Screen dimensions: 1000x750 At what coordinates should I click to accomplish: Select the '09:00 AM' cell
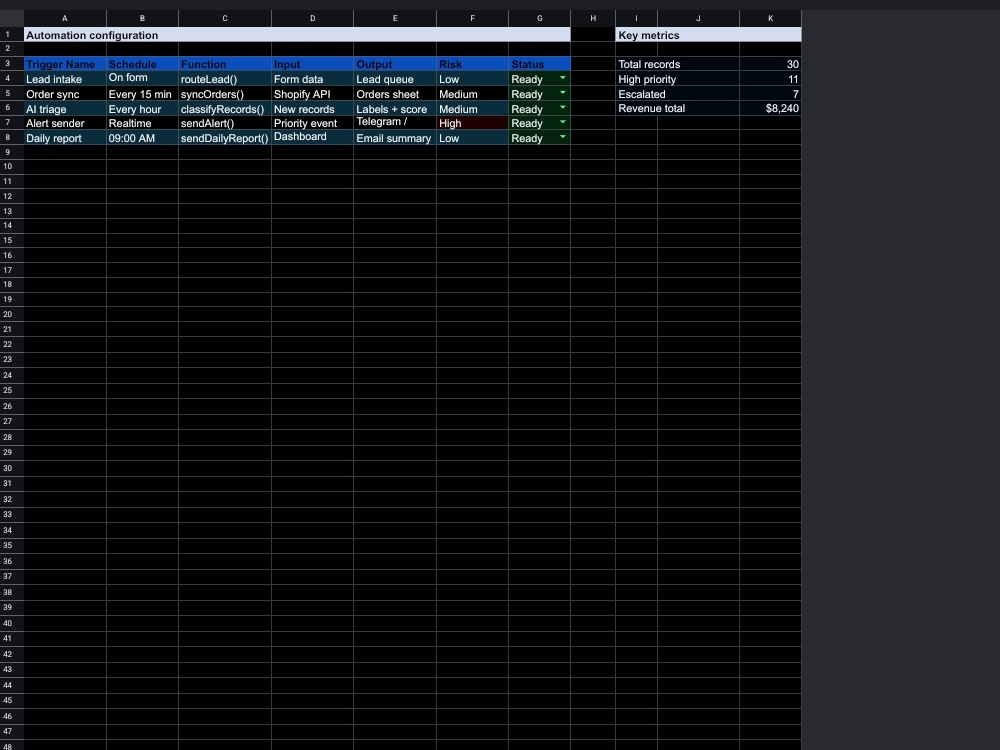[142, 138]
